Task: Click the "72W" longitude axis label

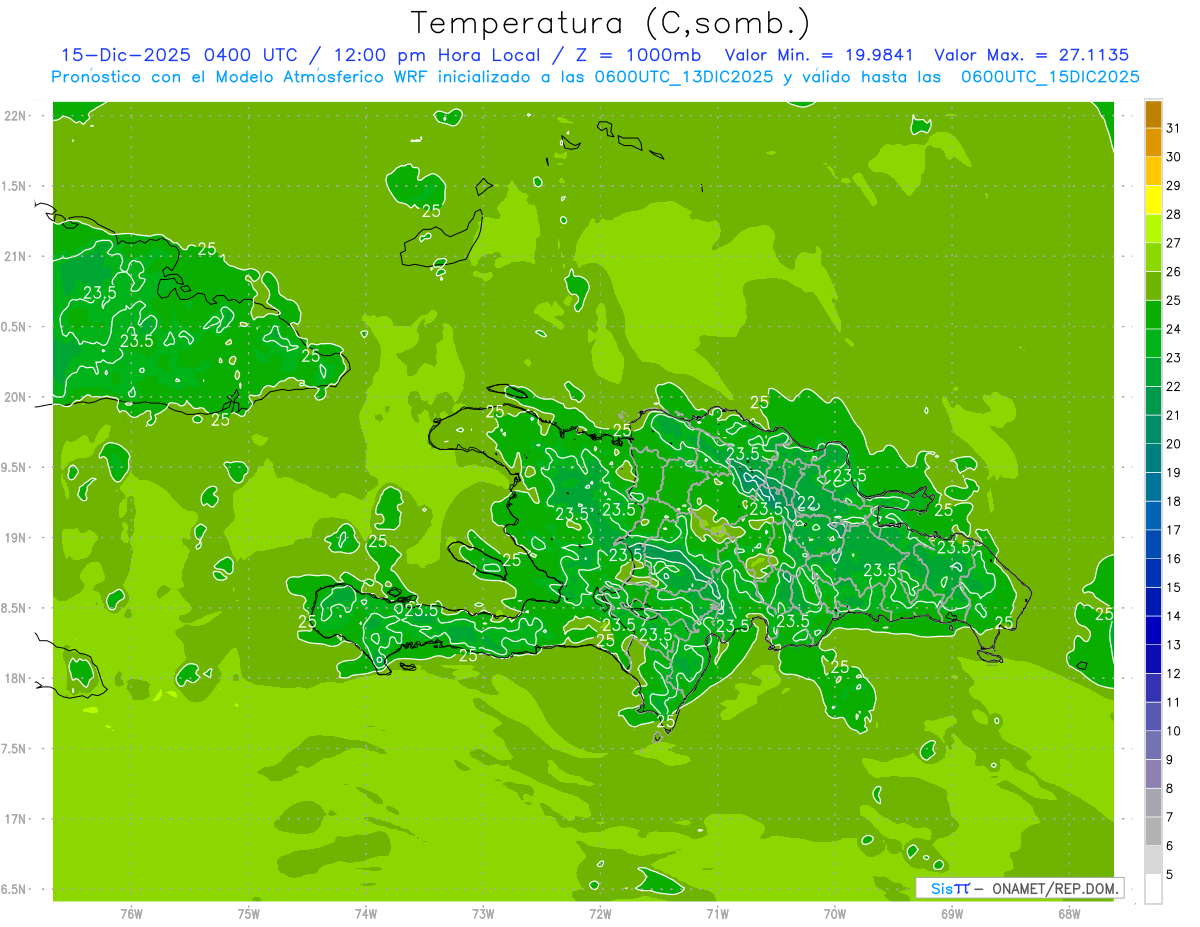Action: tap(600, 914)
